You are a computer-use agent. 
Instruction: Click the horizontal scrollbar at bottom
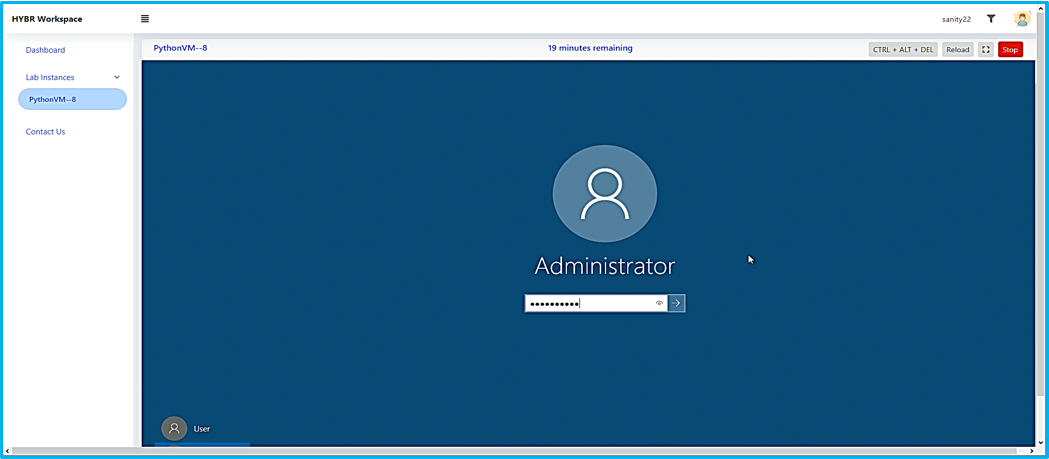500,452
